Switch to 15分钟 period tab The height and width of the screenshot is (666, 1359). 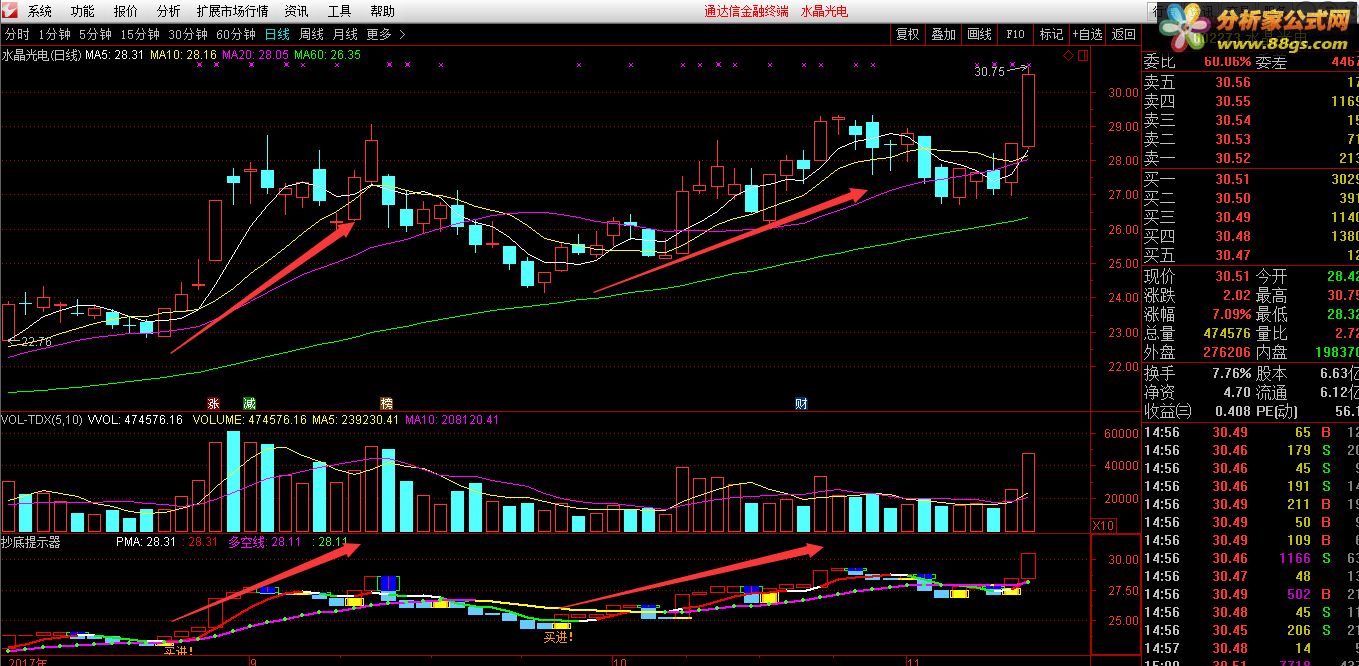coord(140,34)
